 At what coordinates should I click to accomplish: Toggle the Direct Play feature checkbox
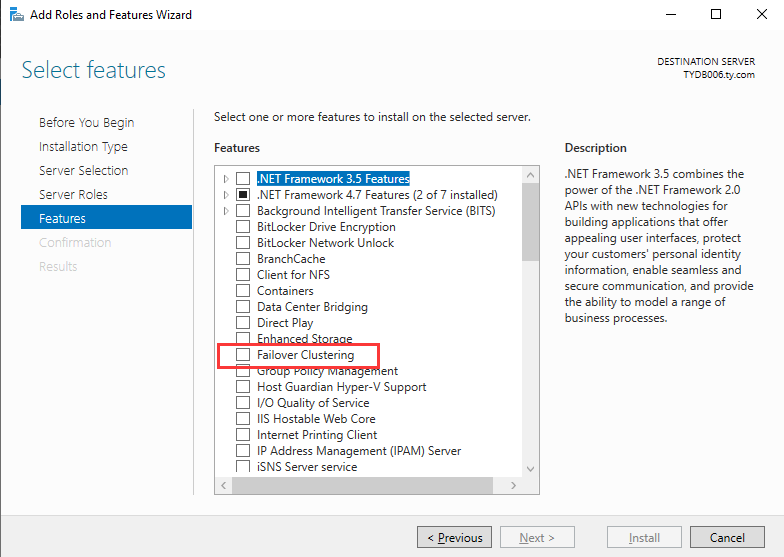(x=243, y=323)
